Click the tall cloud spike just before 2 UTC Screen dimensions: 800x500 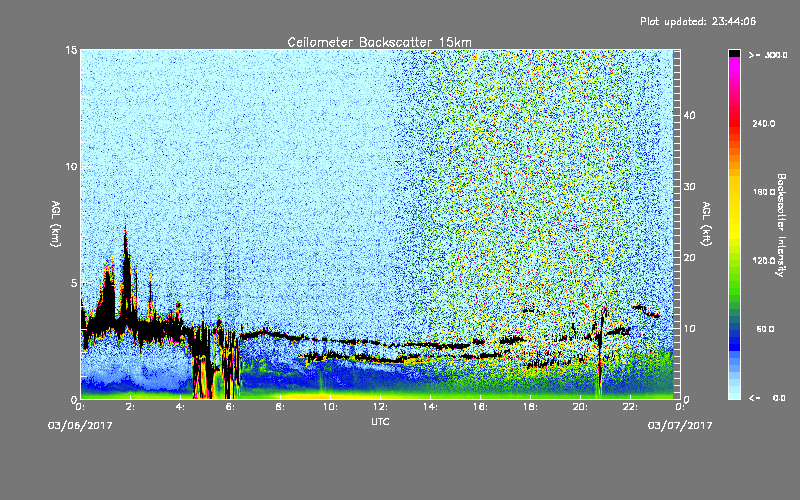(127, 276)
